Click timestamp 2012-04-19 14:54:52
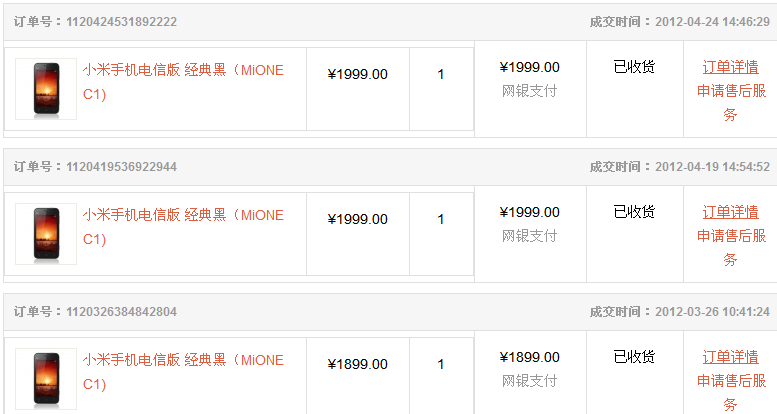This screenshot has height=414, width=777. 713,167
